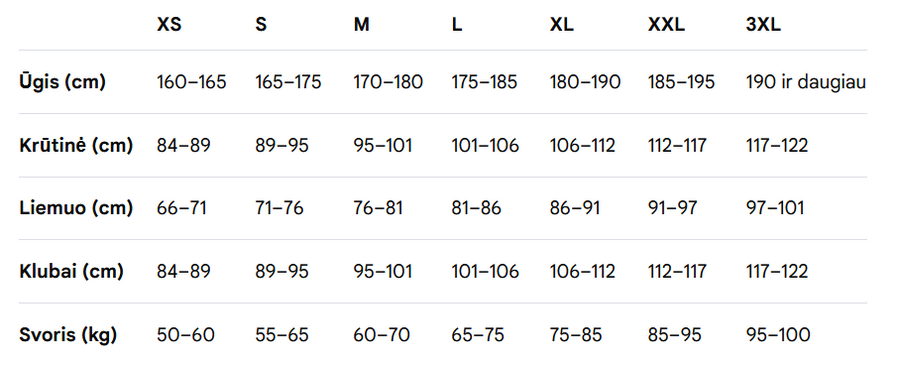900x366 pixels.
Task: Select the 3XL column header
Action: (x=763, y=25)
